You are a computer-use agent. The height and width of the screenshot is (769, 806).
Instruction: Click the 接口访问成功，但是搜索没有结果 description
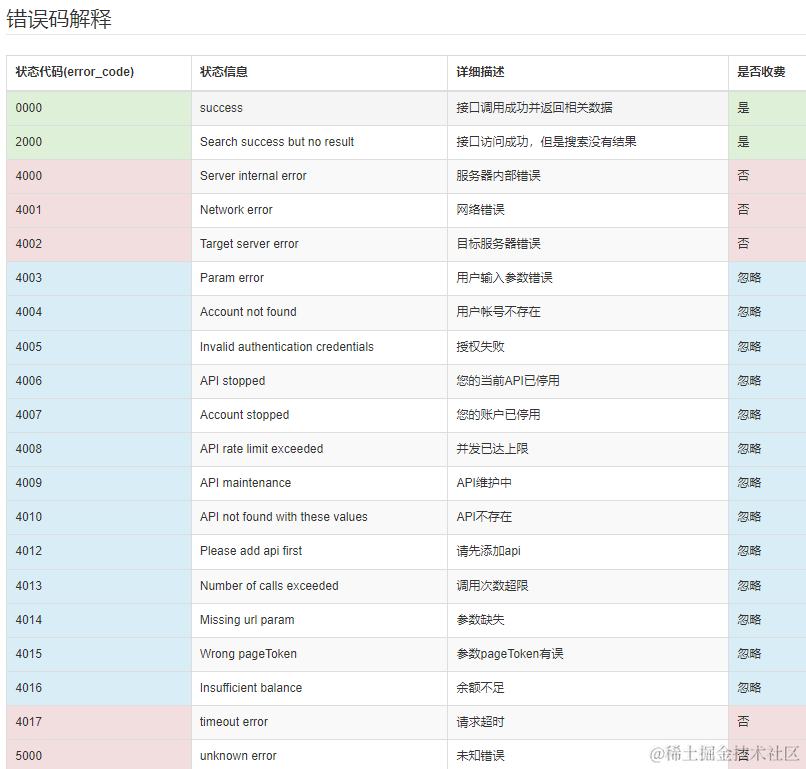point(546,142)
